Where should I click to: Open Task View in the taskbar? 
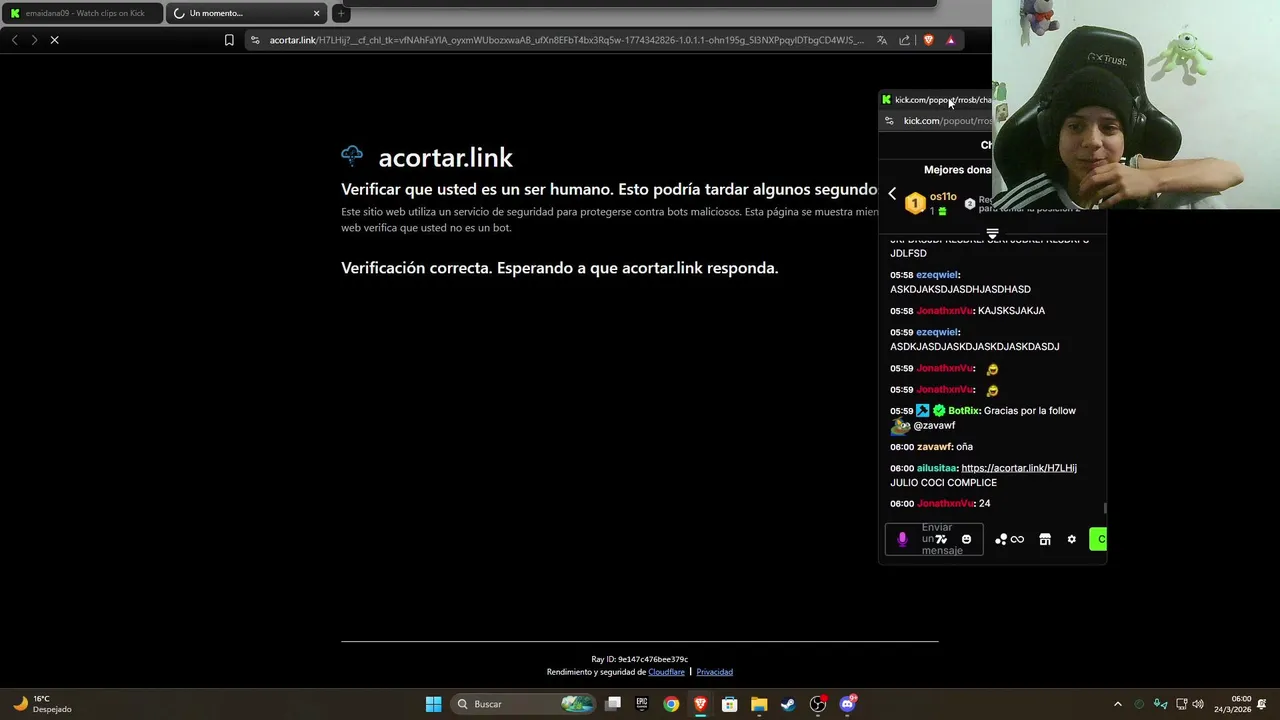[x=613, y=704]
